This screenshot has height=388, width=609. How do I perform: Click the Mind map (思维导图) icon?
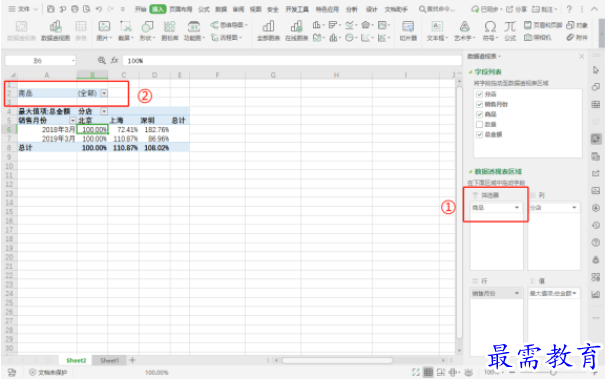(229, 25)
